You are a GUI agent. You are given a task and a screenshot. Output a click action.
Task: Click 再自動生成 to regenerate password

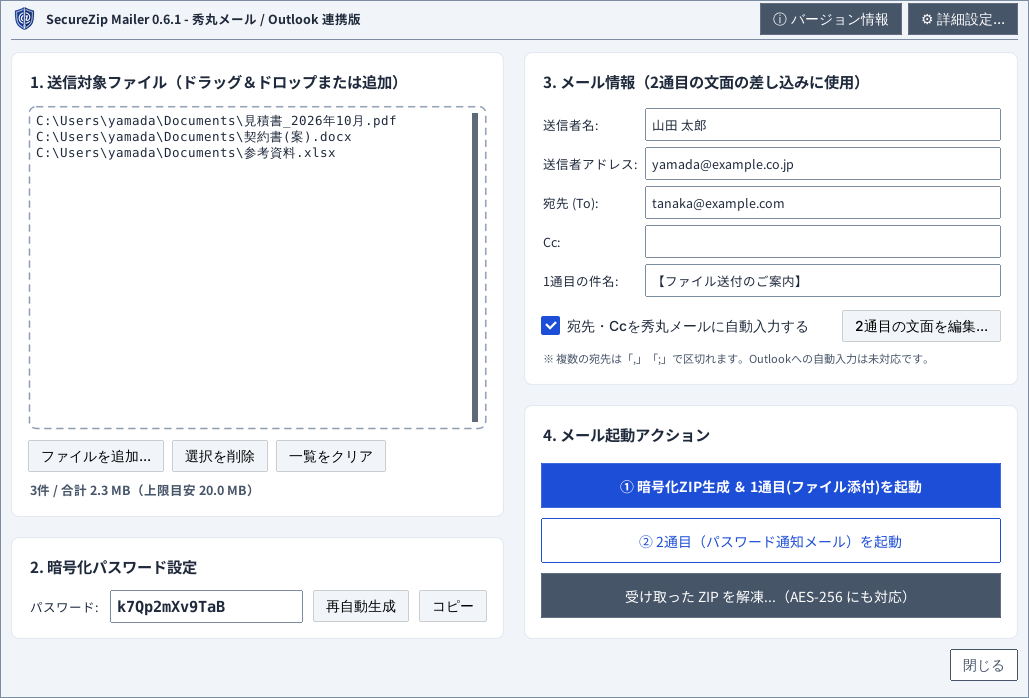pos(361,606)
